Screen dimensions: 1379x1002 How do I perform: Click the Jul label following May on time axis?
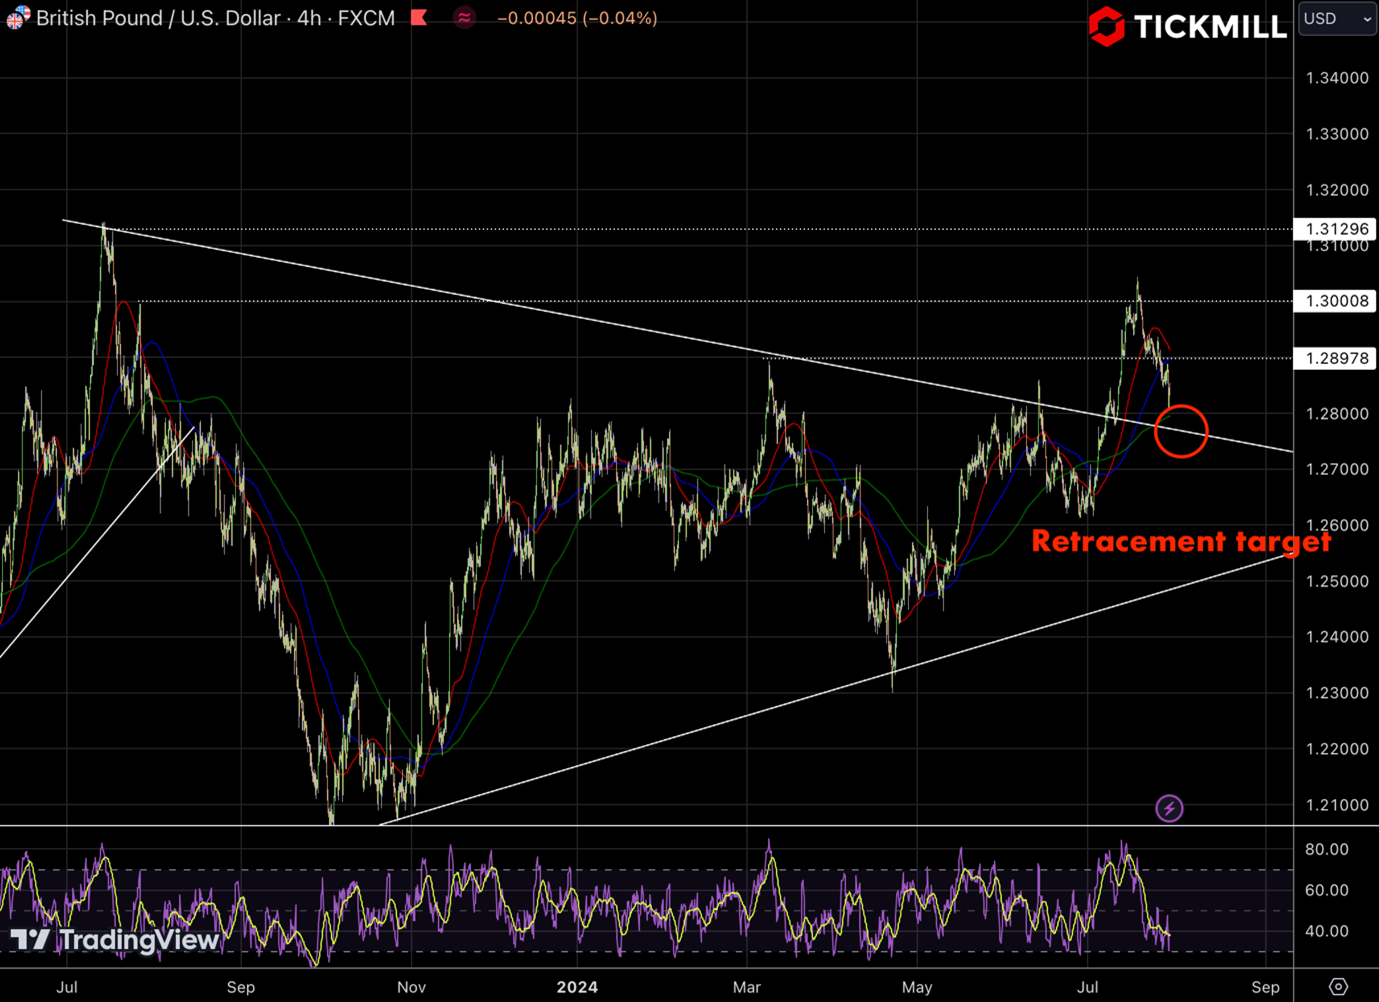1087,987
